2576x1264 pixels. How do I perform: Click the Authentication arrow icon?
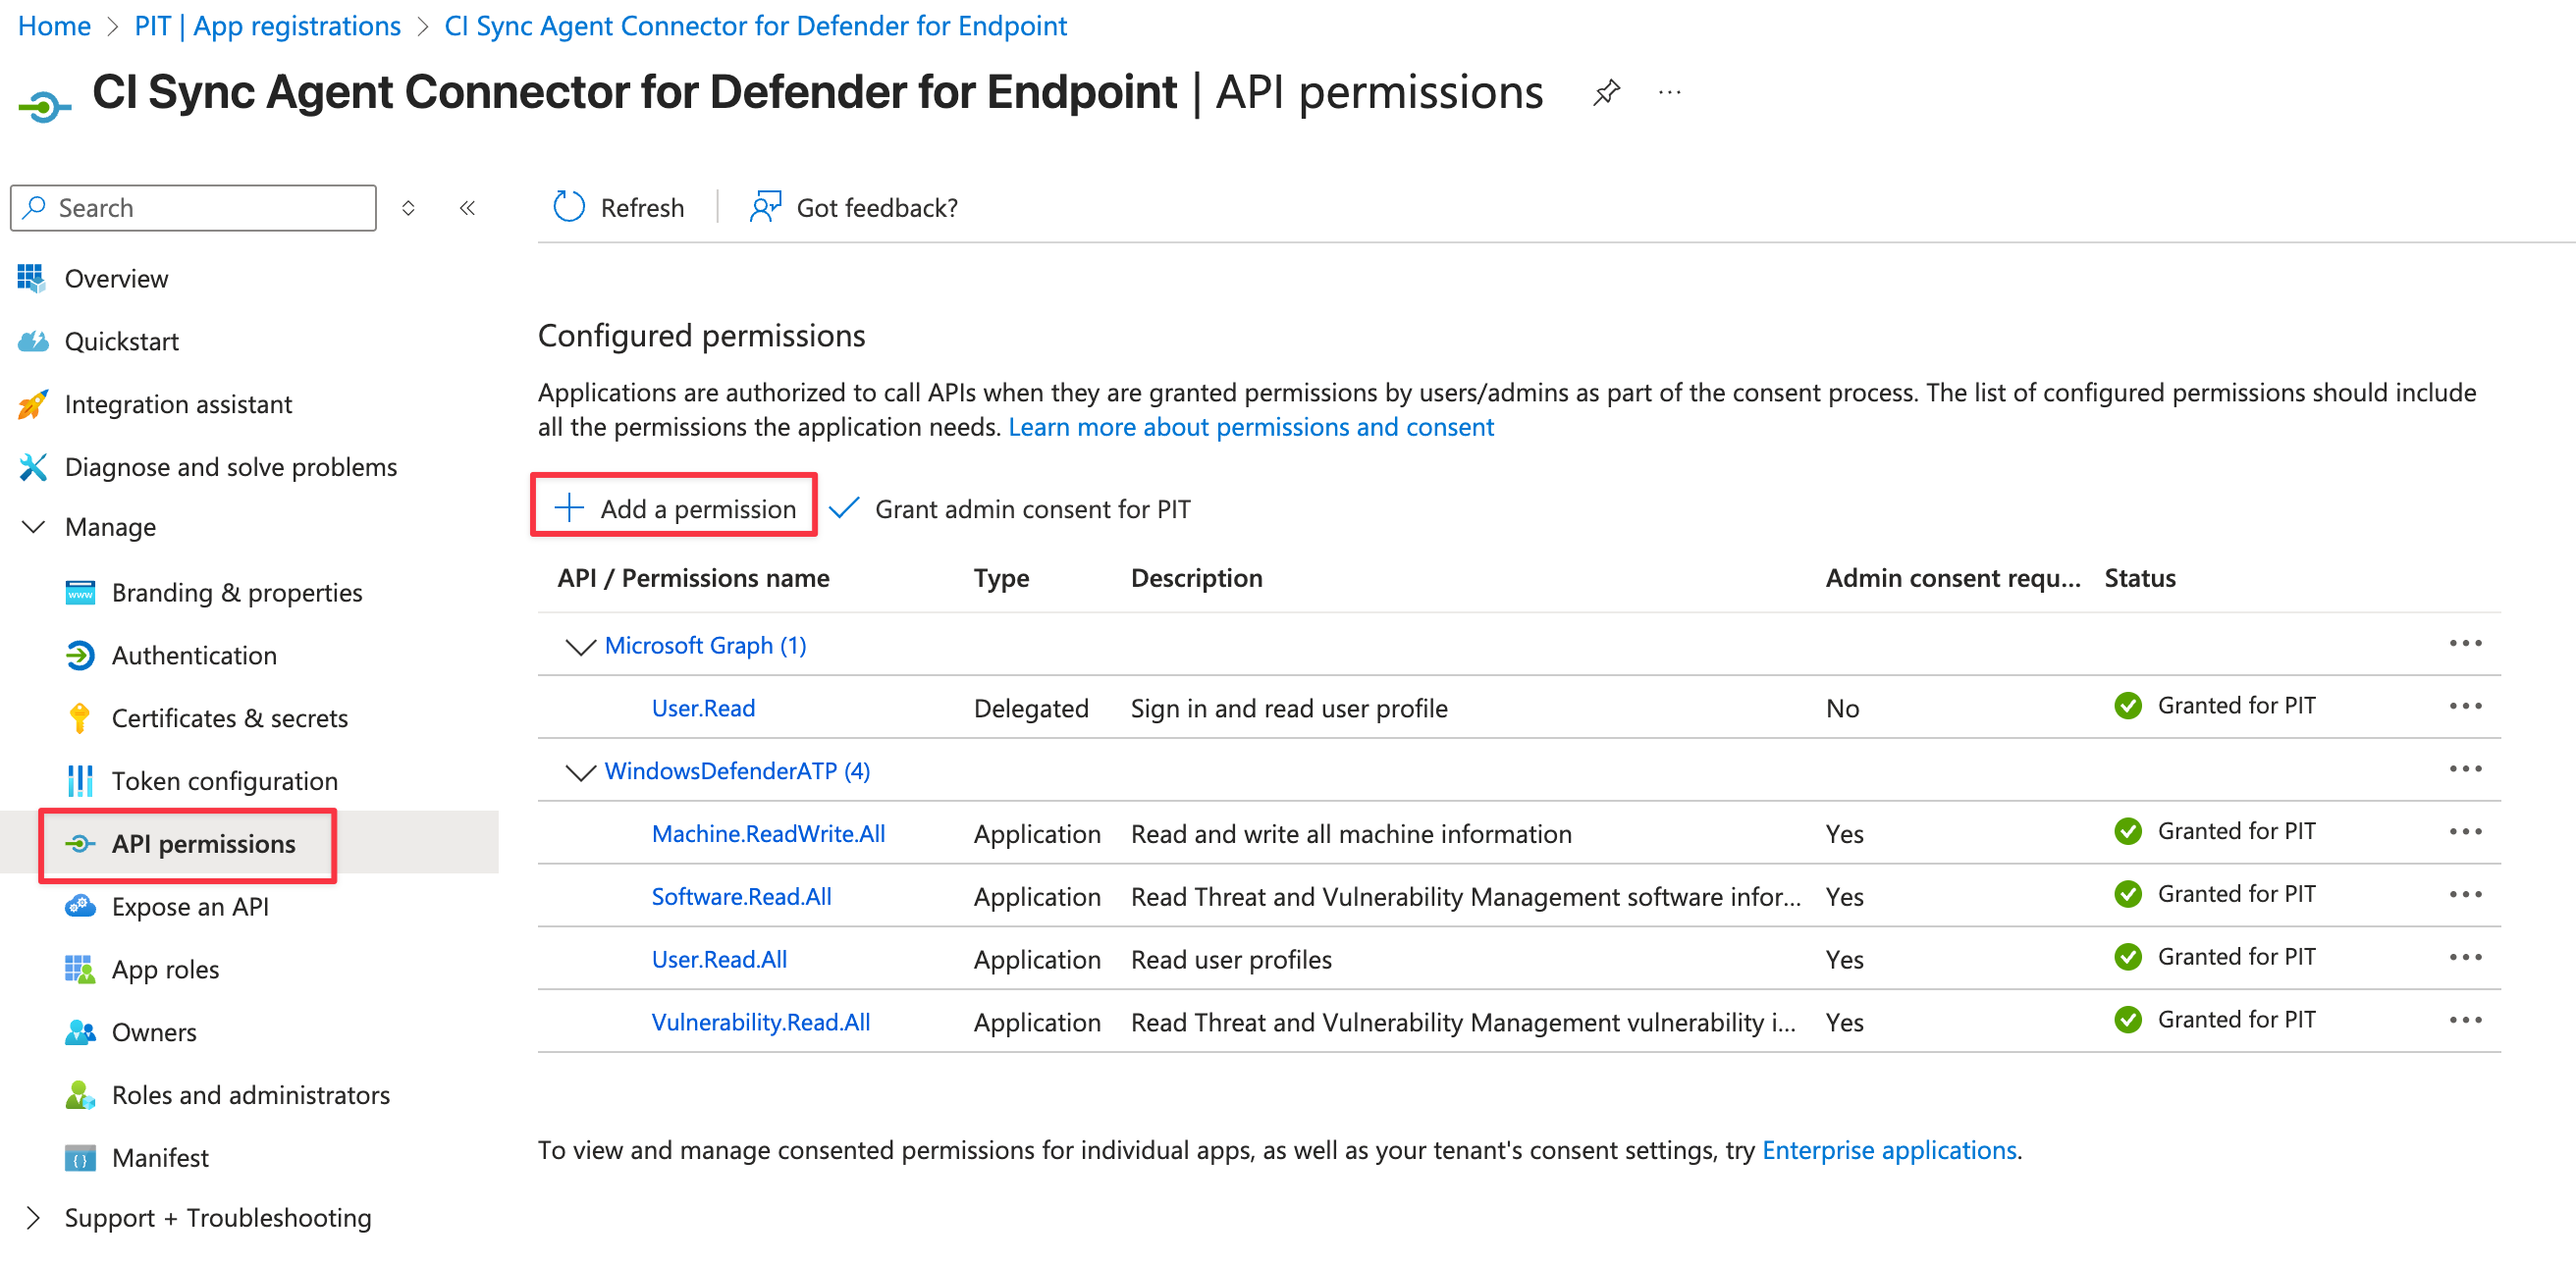point(80,655)
